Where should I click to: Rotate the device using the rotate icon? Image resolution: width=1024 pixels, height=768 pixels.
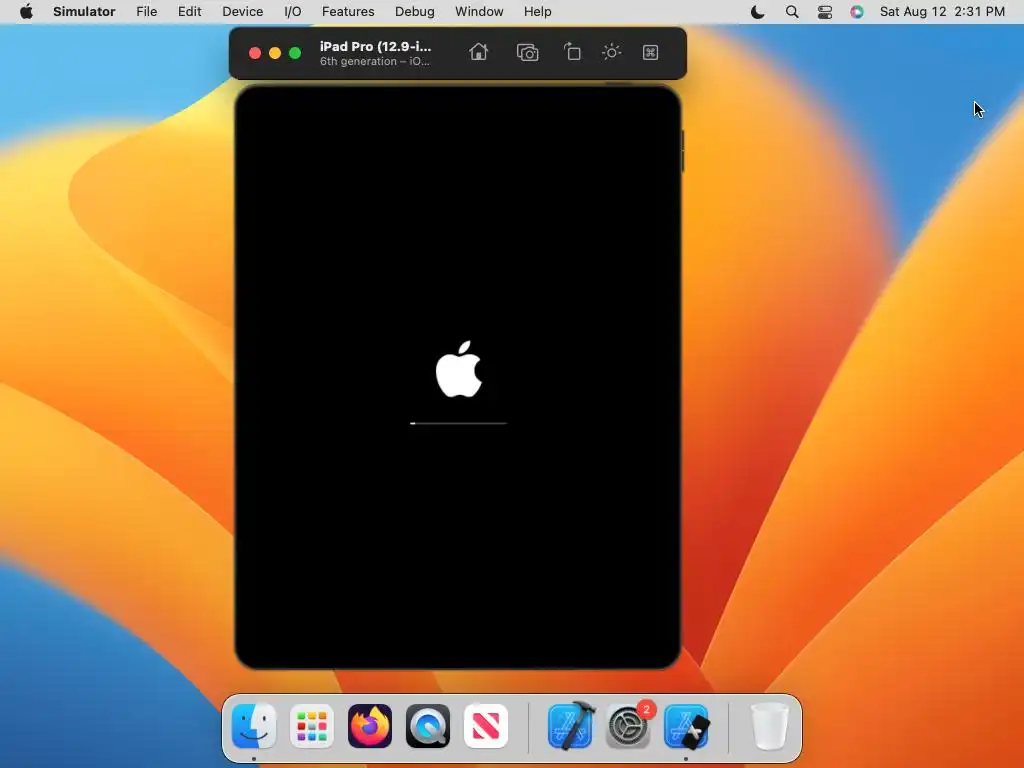click(572, 52)
